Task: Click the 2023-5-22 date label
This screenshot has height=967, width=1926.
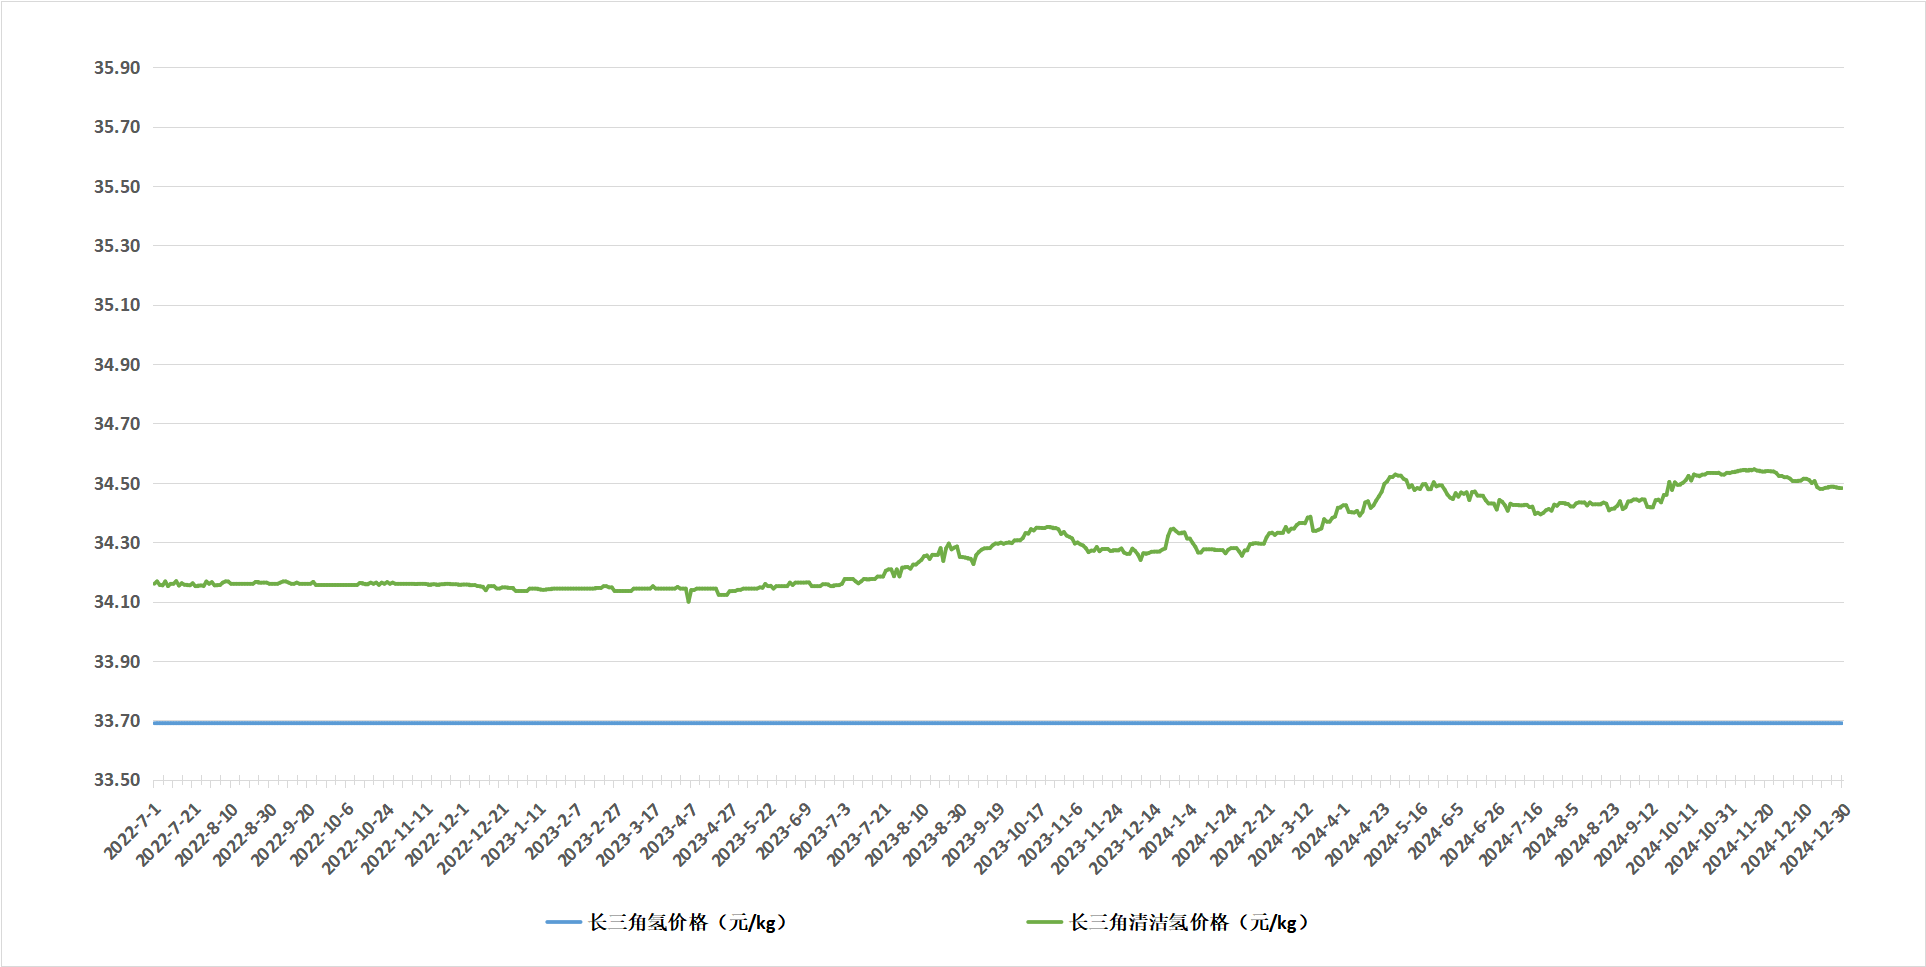Action: (745, 835)
